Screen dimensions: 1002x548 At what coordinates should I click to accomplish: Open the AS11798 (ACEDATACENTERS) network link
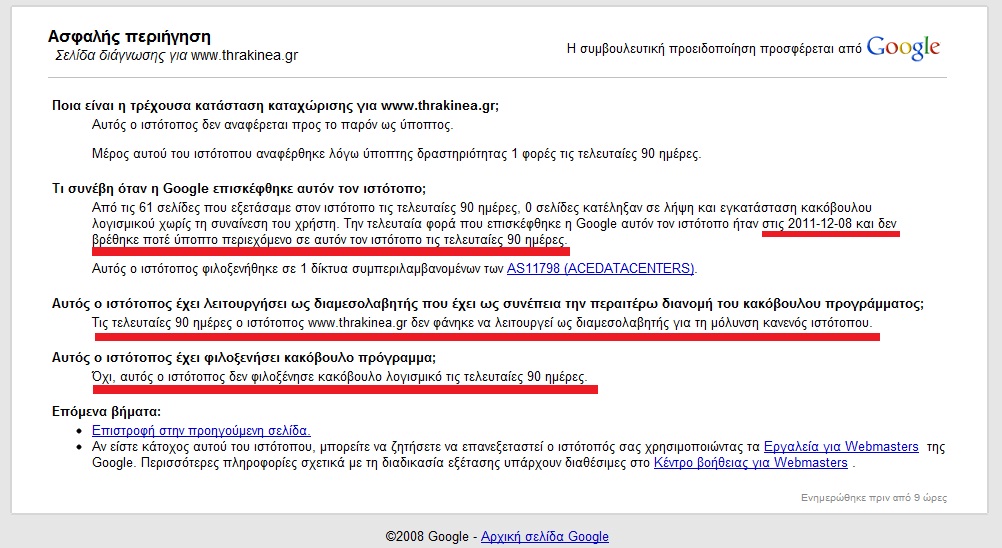tap(601, 268)
